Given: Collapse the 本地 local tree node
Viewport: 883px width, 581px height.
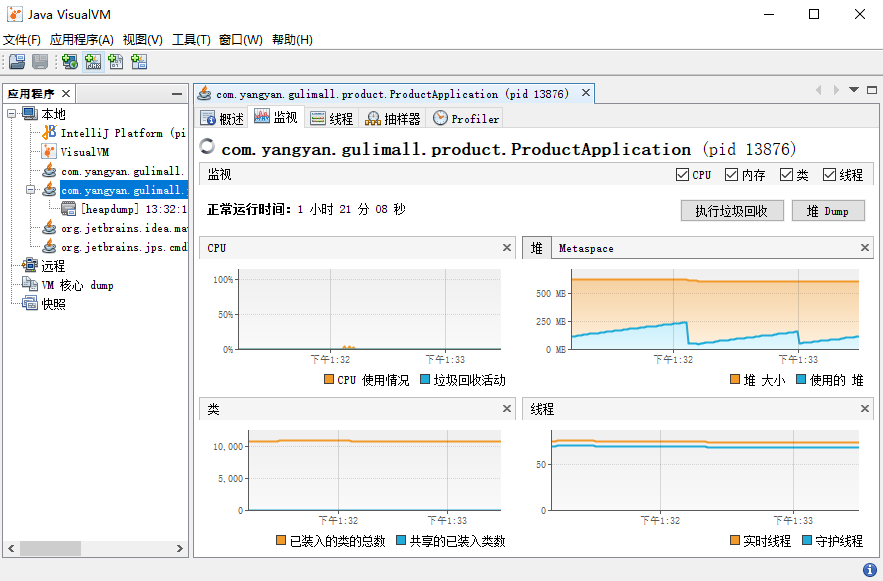Looking at the screenshot, I should pyautogui.click(x=11, y=114).
